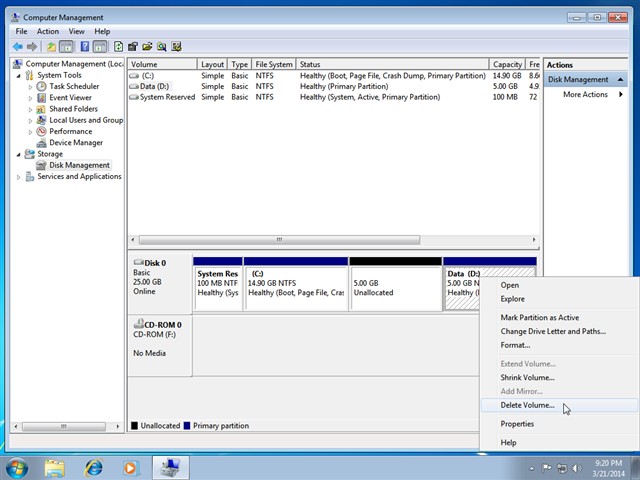Image resolution: width=640 pixels, height=480 pixels.
Task: Click the tree pane horizontal scrollbar
Action: pos(64,427)
